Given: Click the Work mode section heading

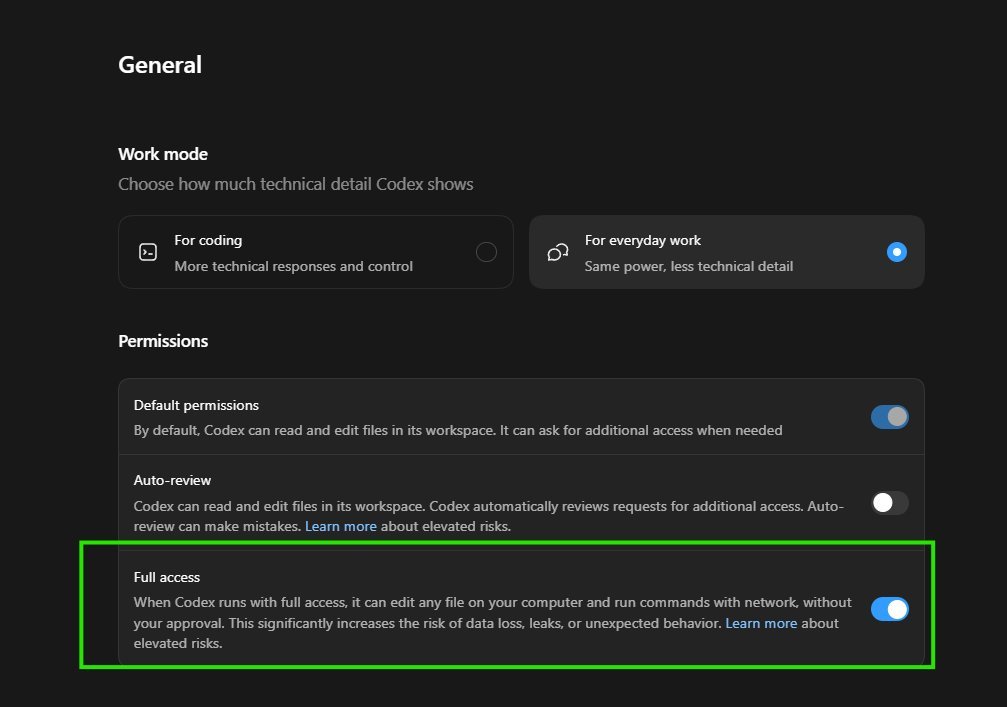Looking at the screenshot, I should 162,154.
